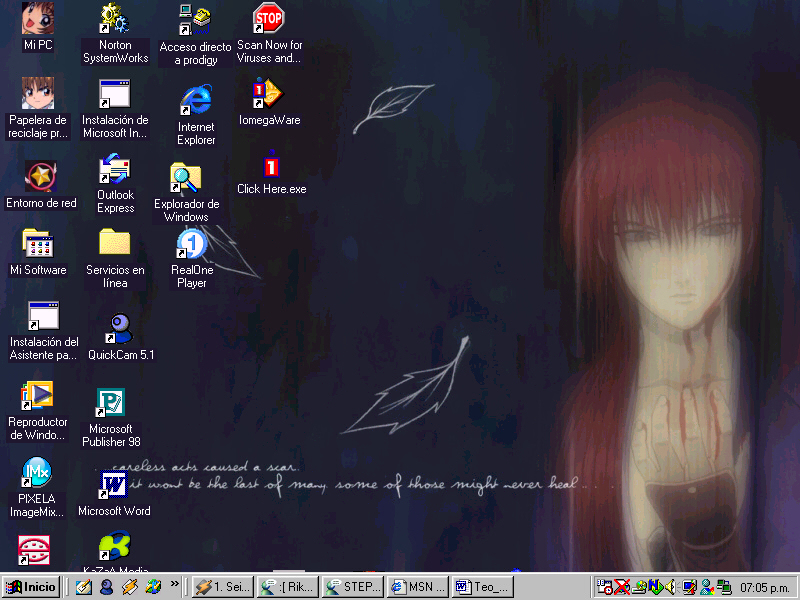Screen dimensions: 800x600
Task: Switch to the 'STEP...' messenger window
Action: [353, 587]
